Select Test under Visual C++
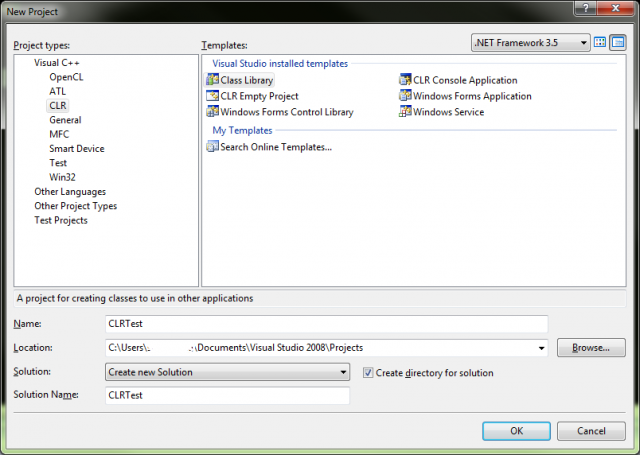Screen dimensions: 640x455 click(58, 163)
